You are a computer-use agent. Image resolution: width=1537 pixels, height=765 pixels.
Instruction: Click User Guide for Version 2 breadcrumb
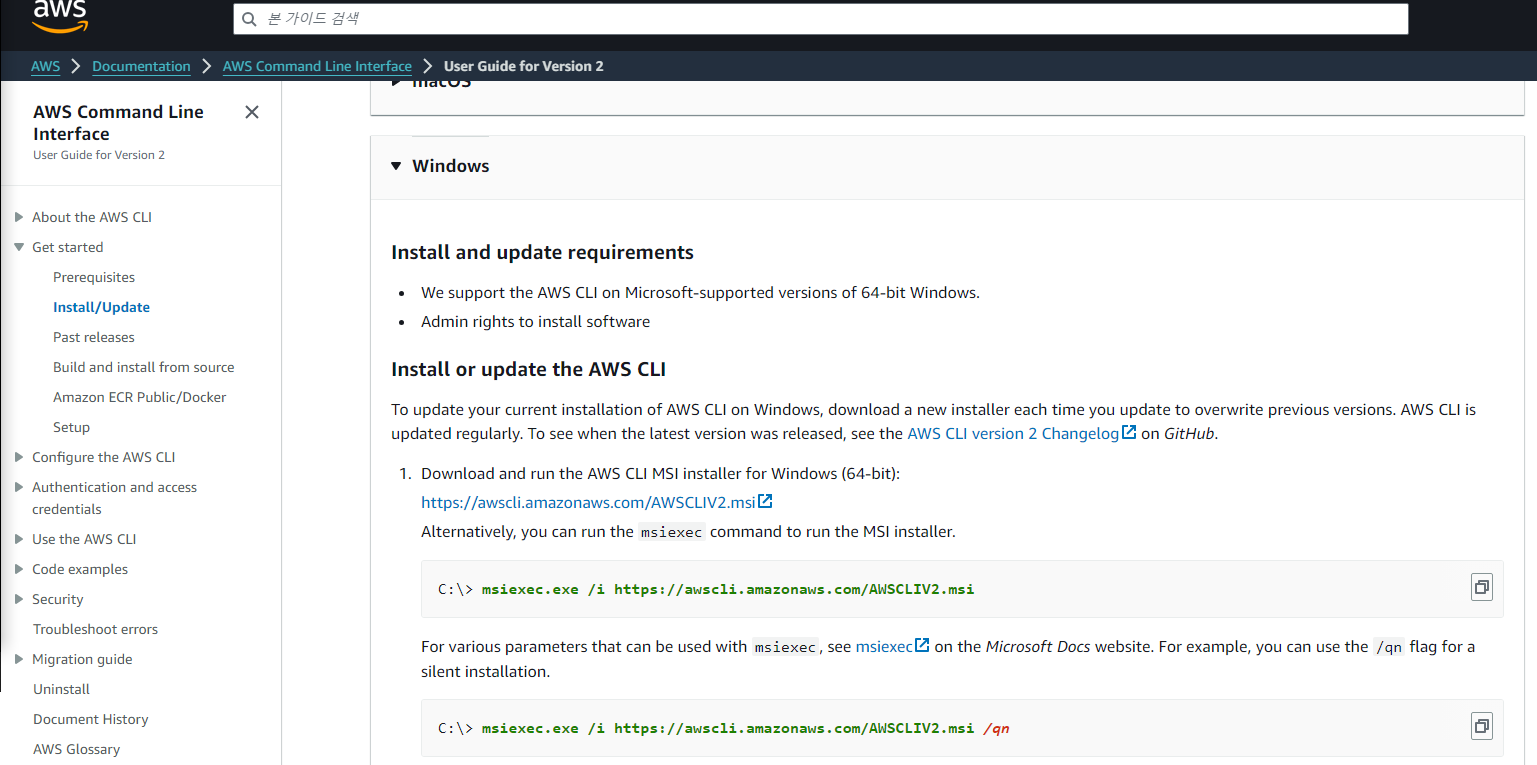coord(524,66)
